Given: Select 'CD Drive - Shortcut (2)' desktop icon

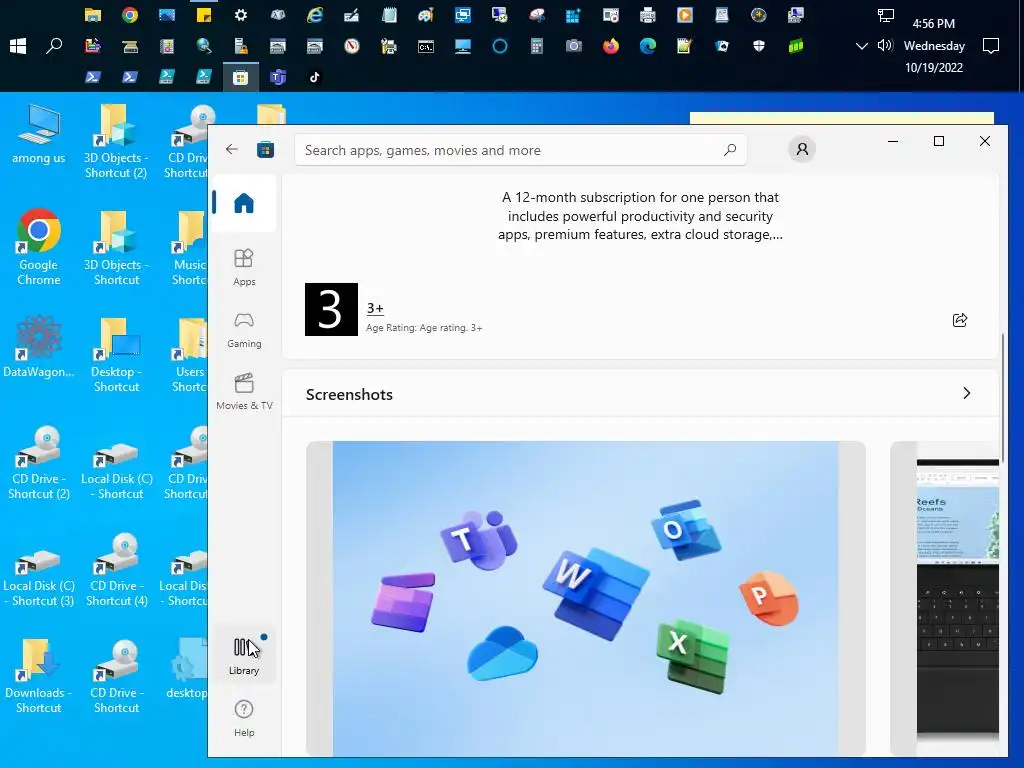Looking at the screenshot, I should (39, 462).
